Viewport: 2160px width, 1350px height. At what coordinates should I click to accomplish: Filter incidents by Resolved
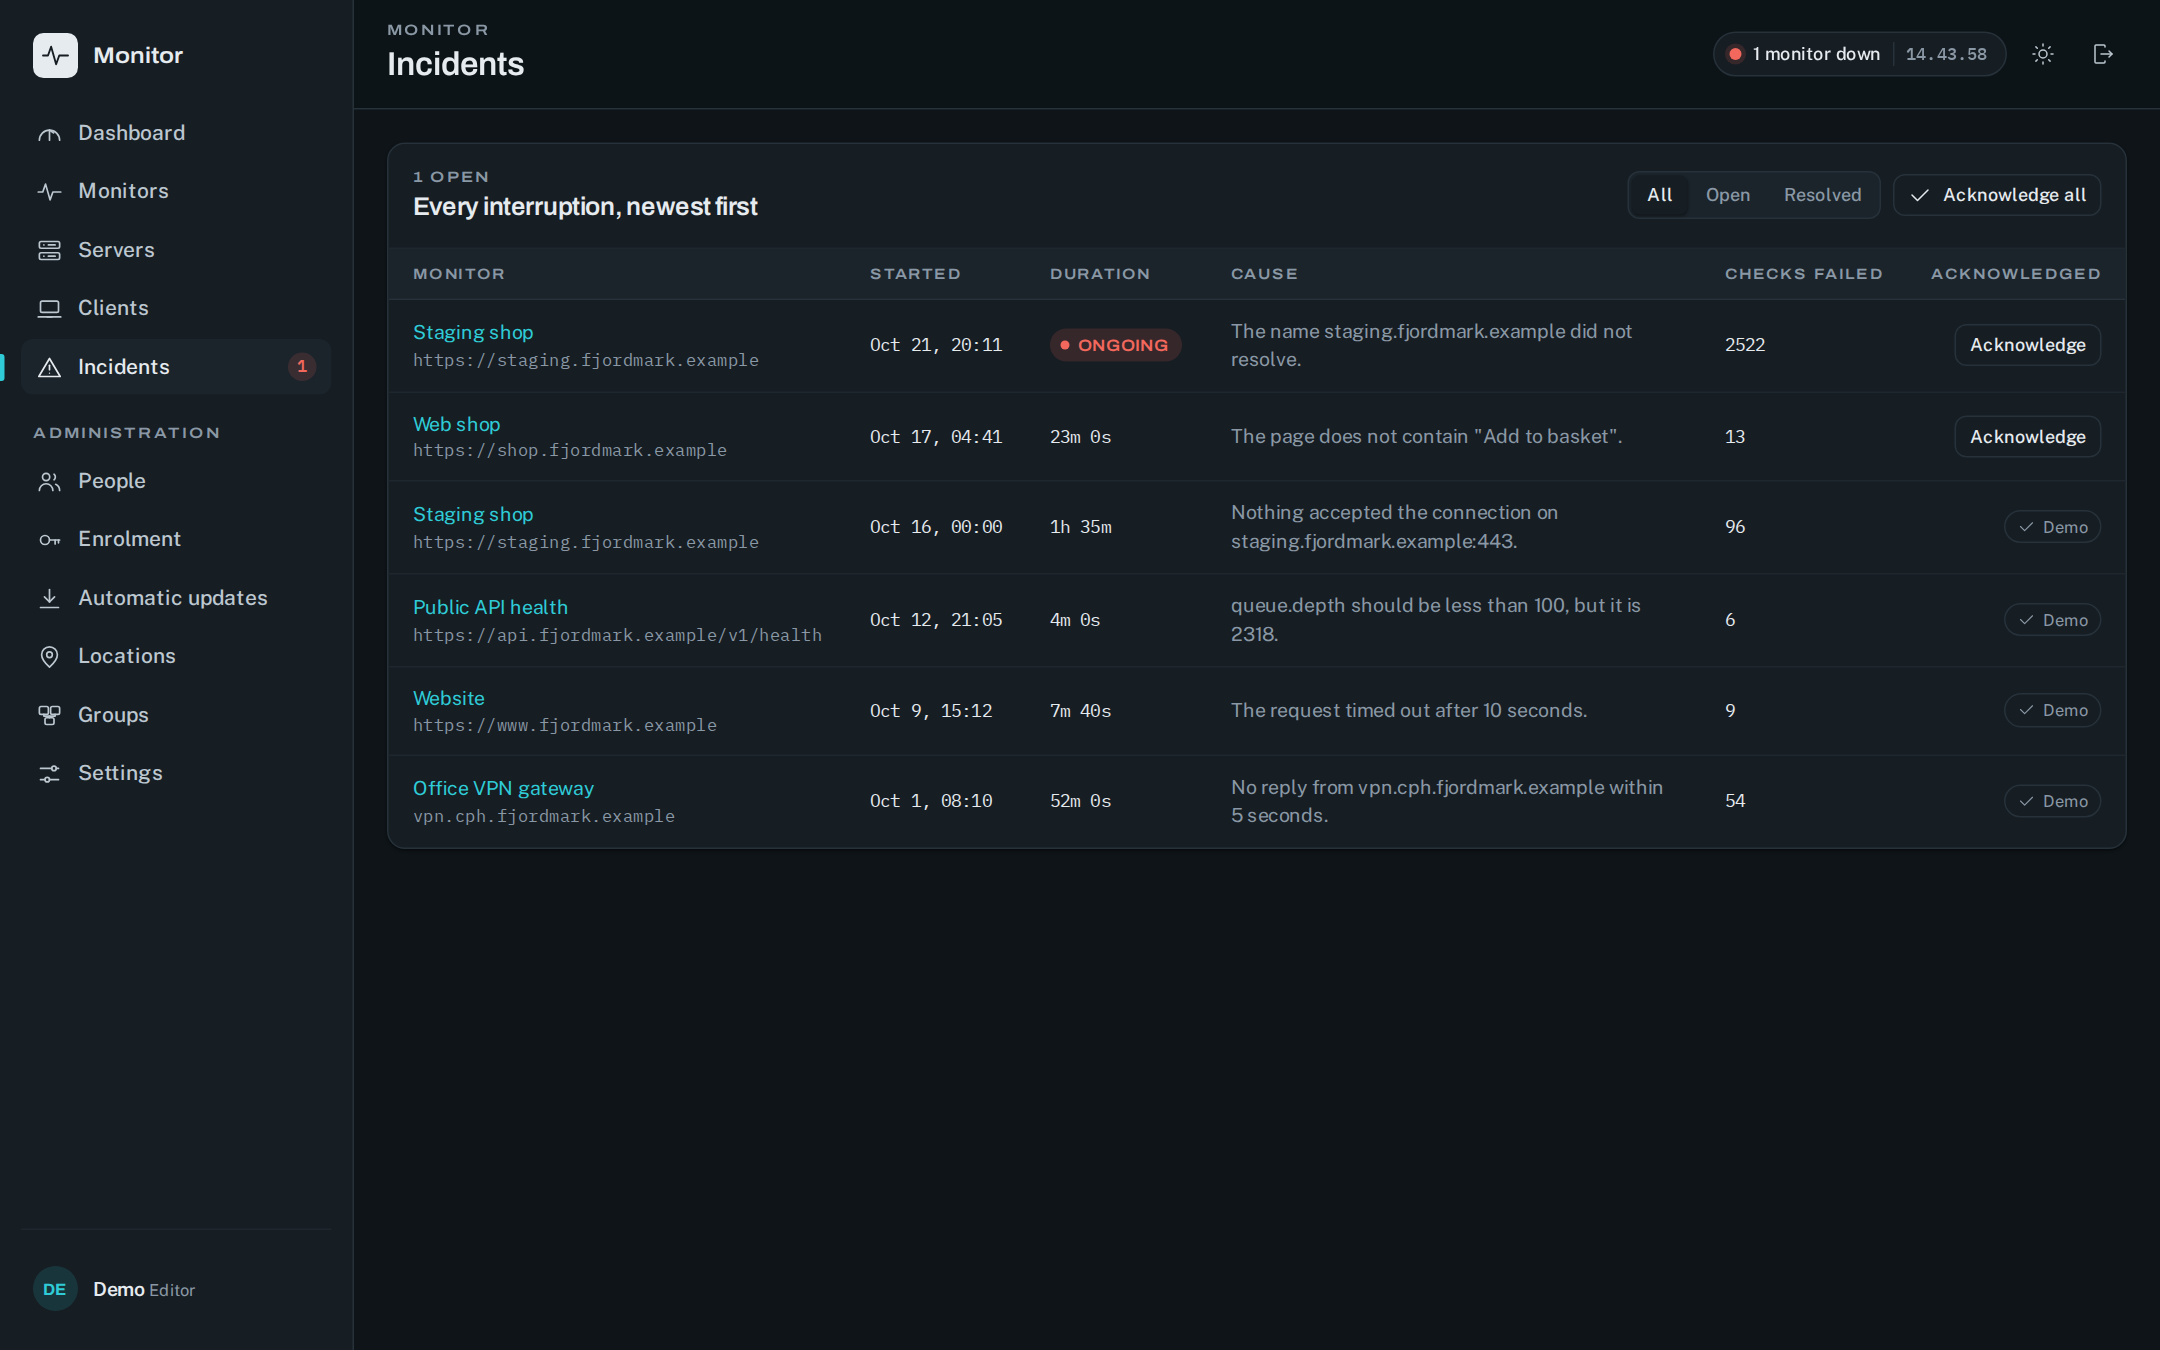(x=1822, y=195)
